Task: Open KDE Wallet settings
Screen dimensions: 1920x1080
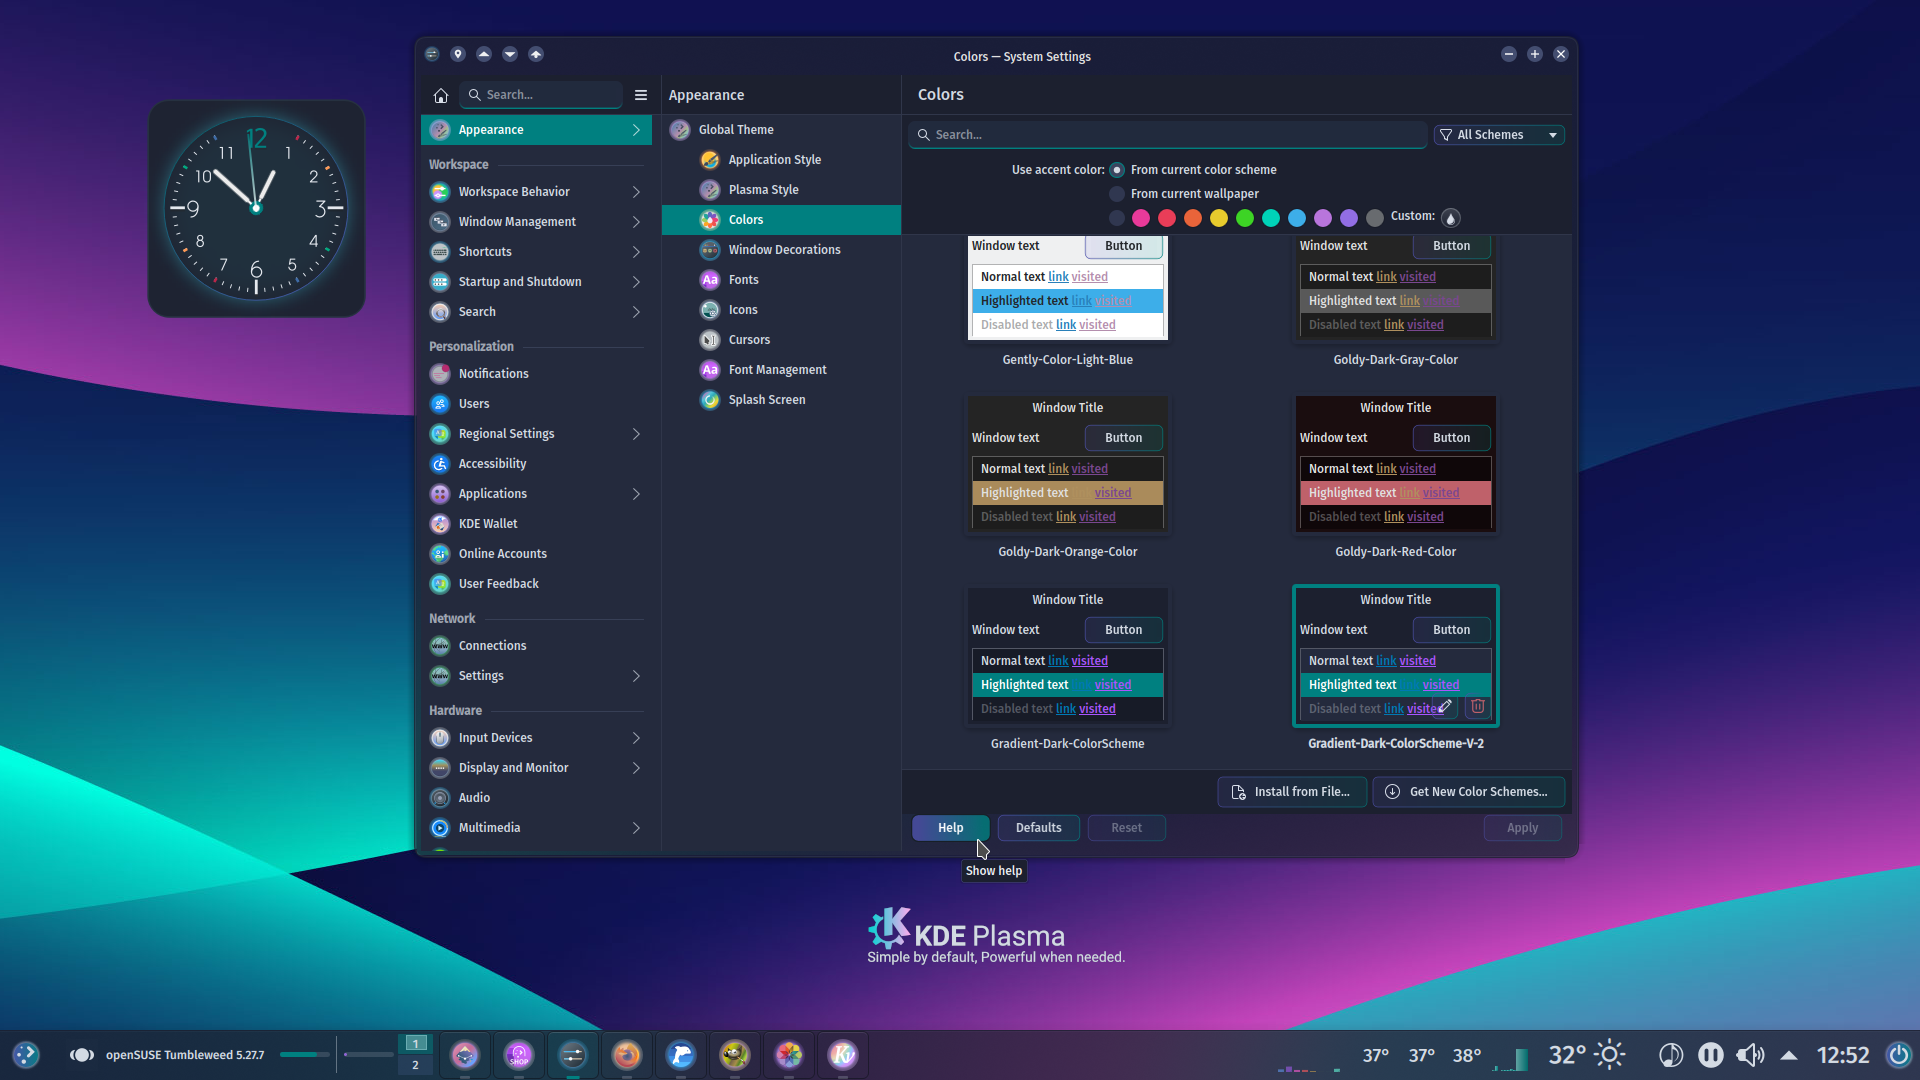Action: (536, 523)
